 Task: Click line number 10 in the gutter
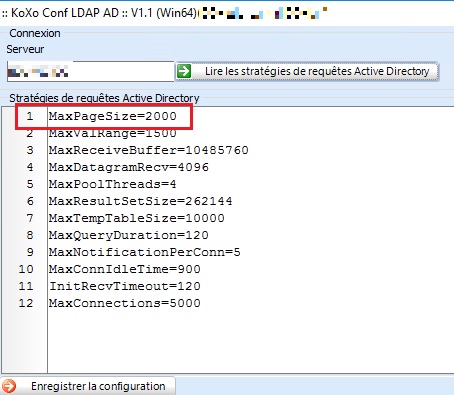26,269
